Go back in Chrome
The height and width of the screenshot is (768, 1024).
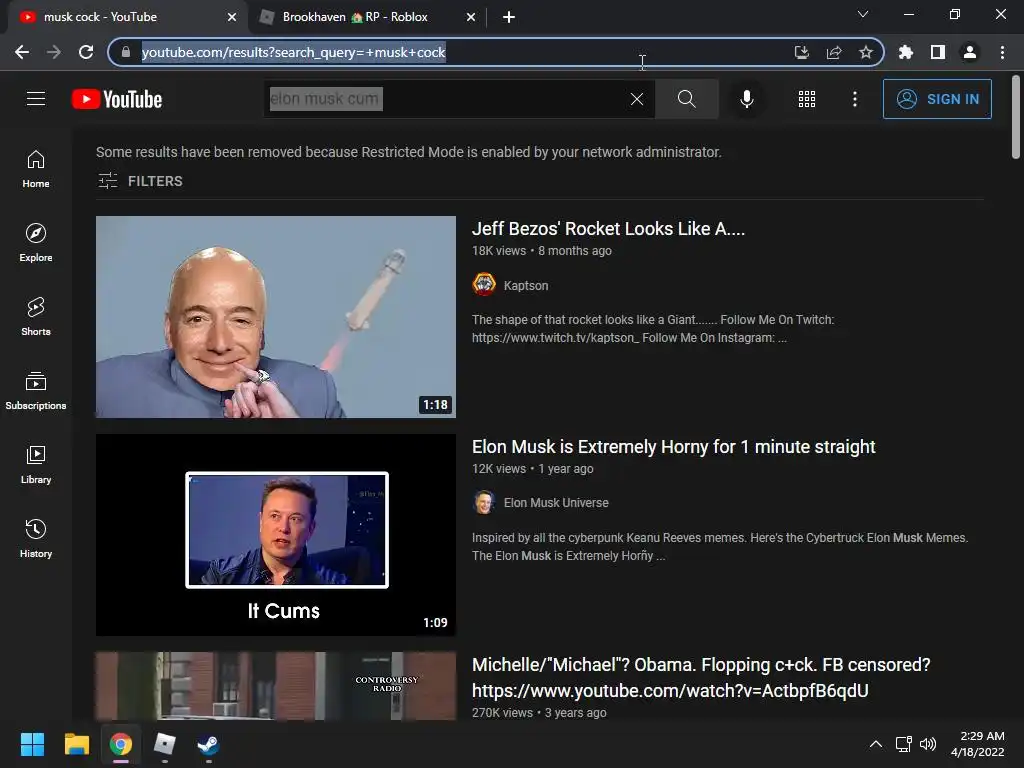click(x=22, y=52)
